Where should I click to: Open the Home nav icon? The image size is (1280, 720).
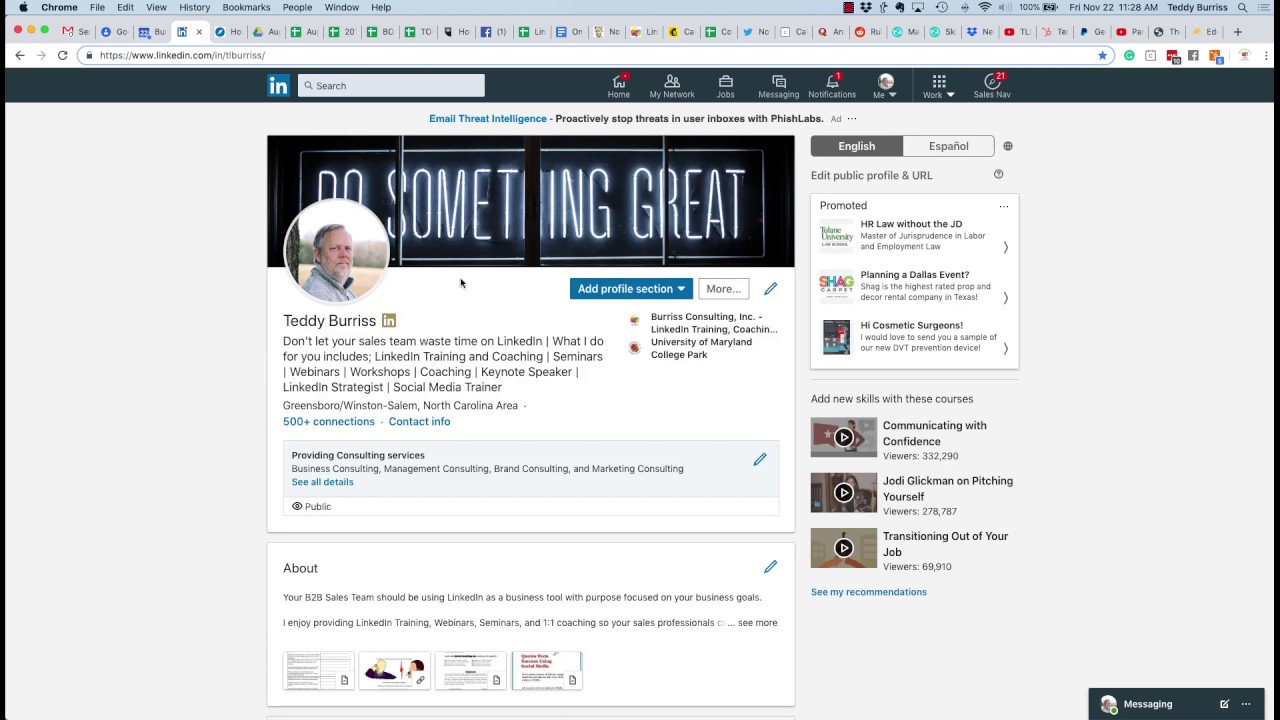(619, 86)
